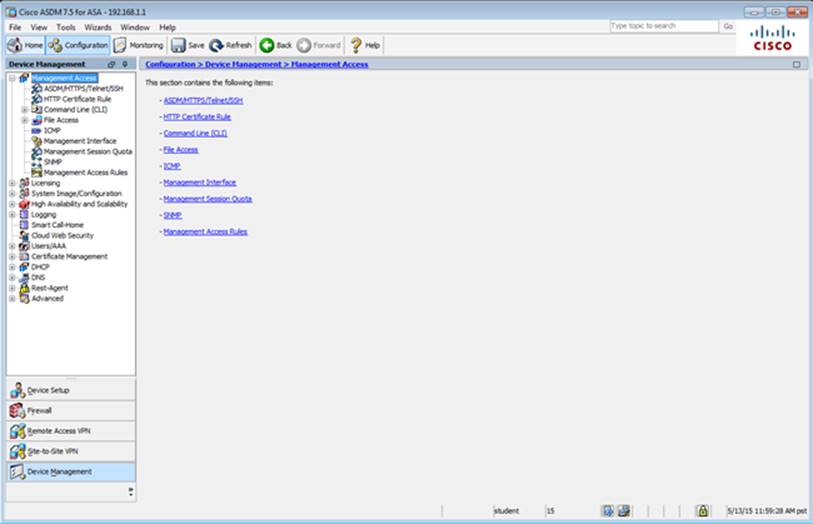Click the lock icon in status bar
Viewport: 813px width, 524px height.
click(x=702, y=510)
